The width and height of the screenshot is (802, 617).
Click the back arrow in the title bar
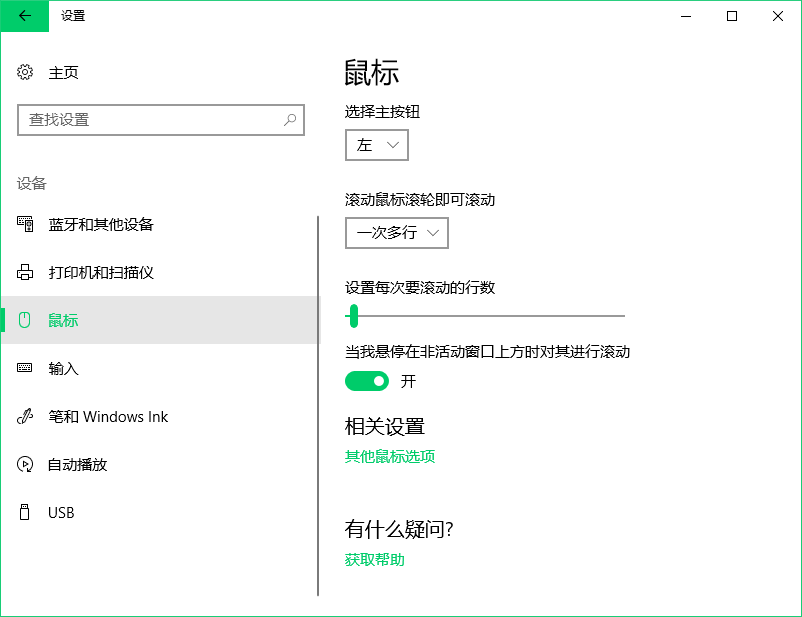click(25, 16)
